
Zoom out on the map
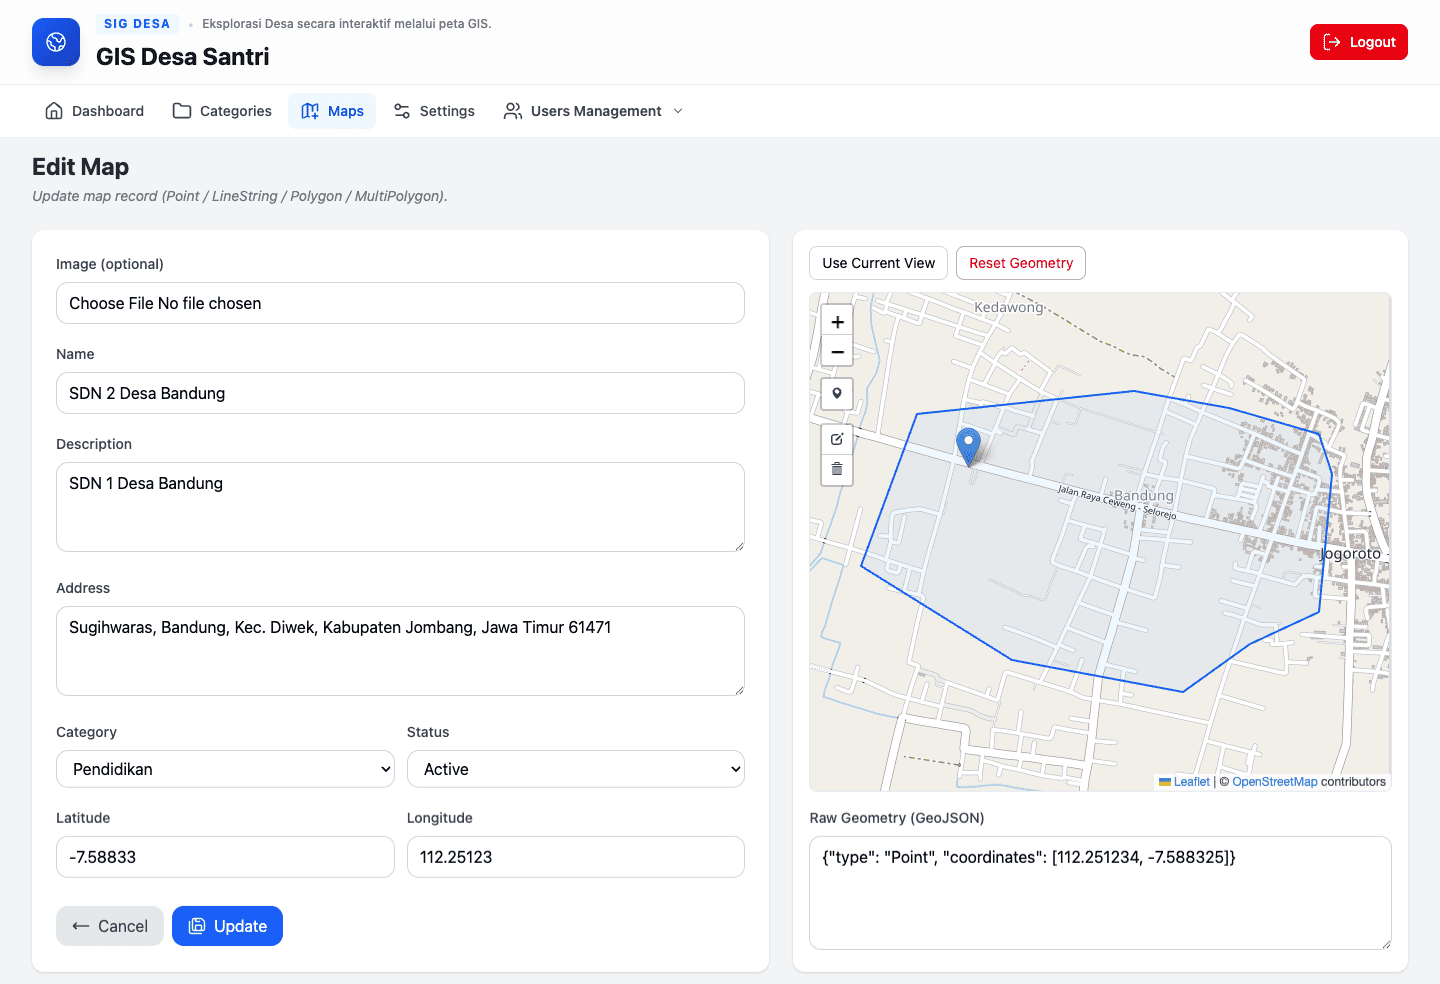[x=837, y=352]
